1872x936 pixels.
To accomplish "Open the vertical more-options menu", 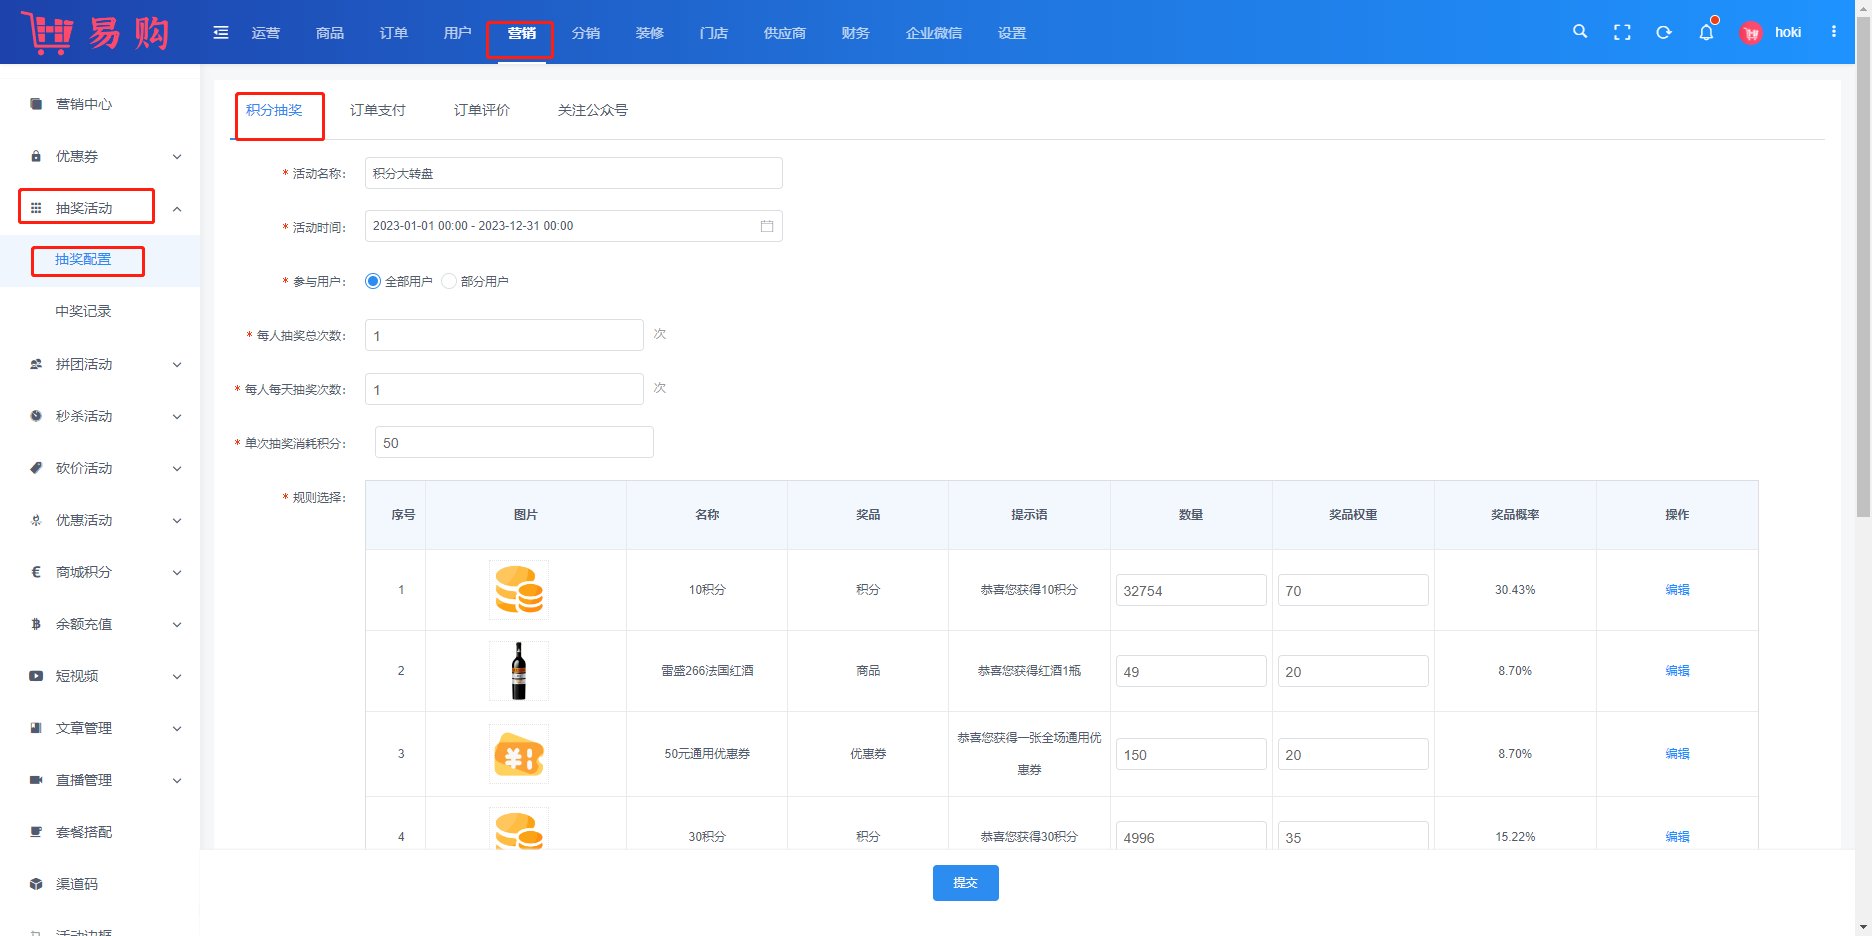I will click(1834, 32).
